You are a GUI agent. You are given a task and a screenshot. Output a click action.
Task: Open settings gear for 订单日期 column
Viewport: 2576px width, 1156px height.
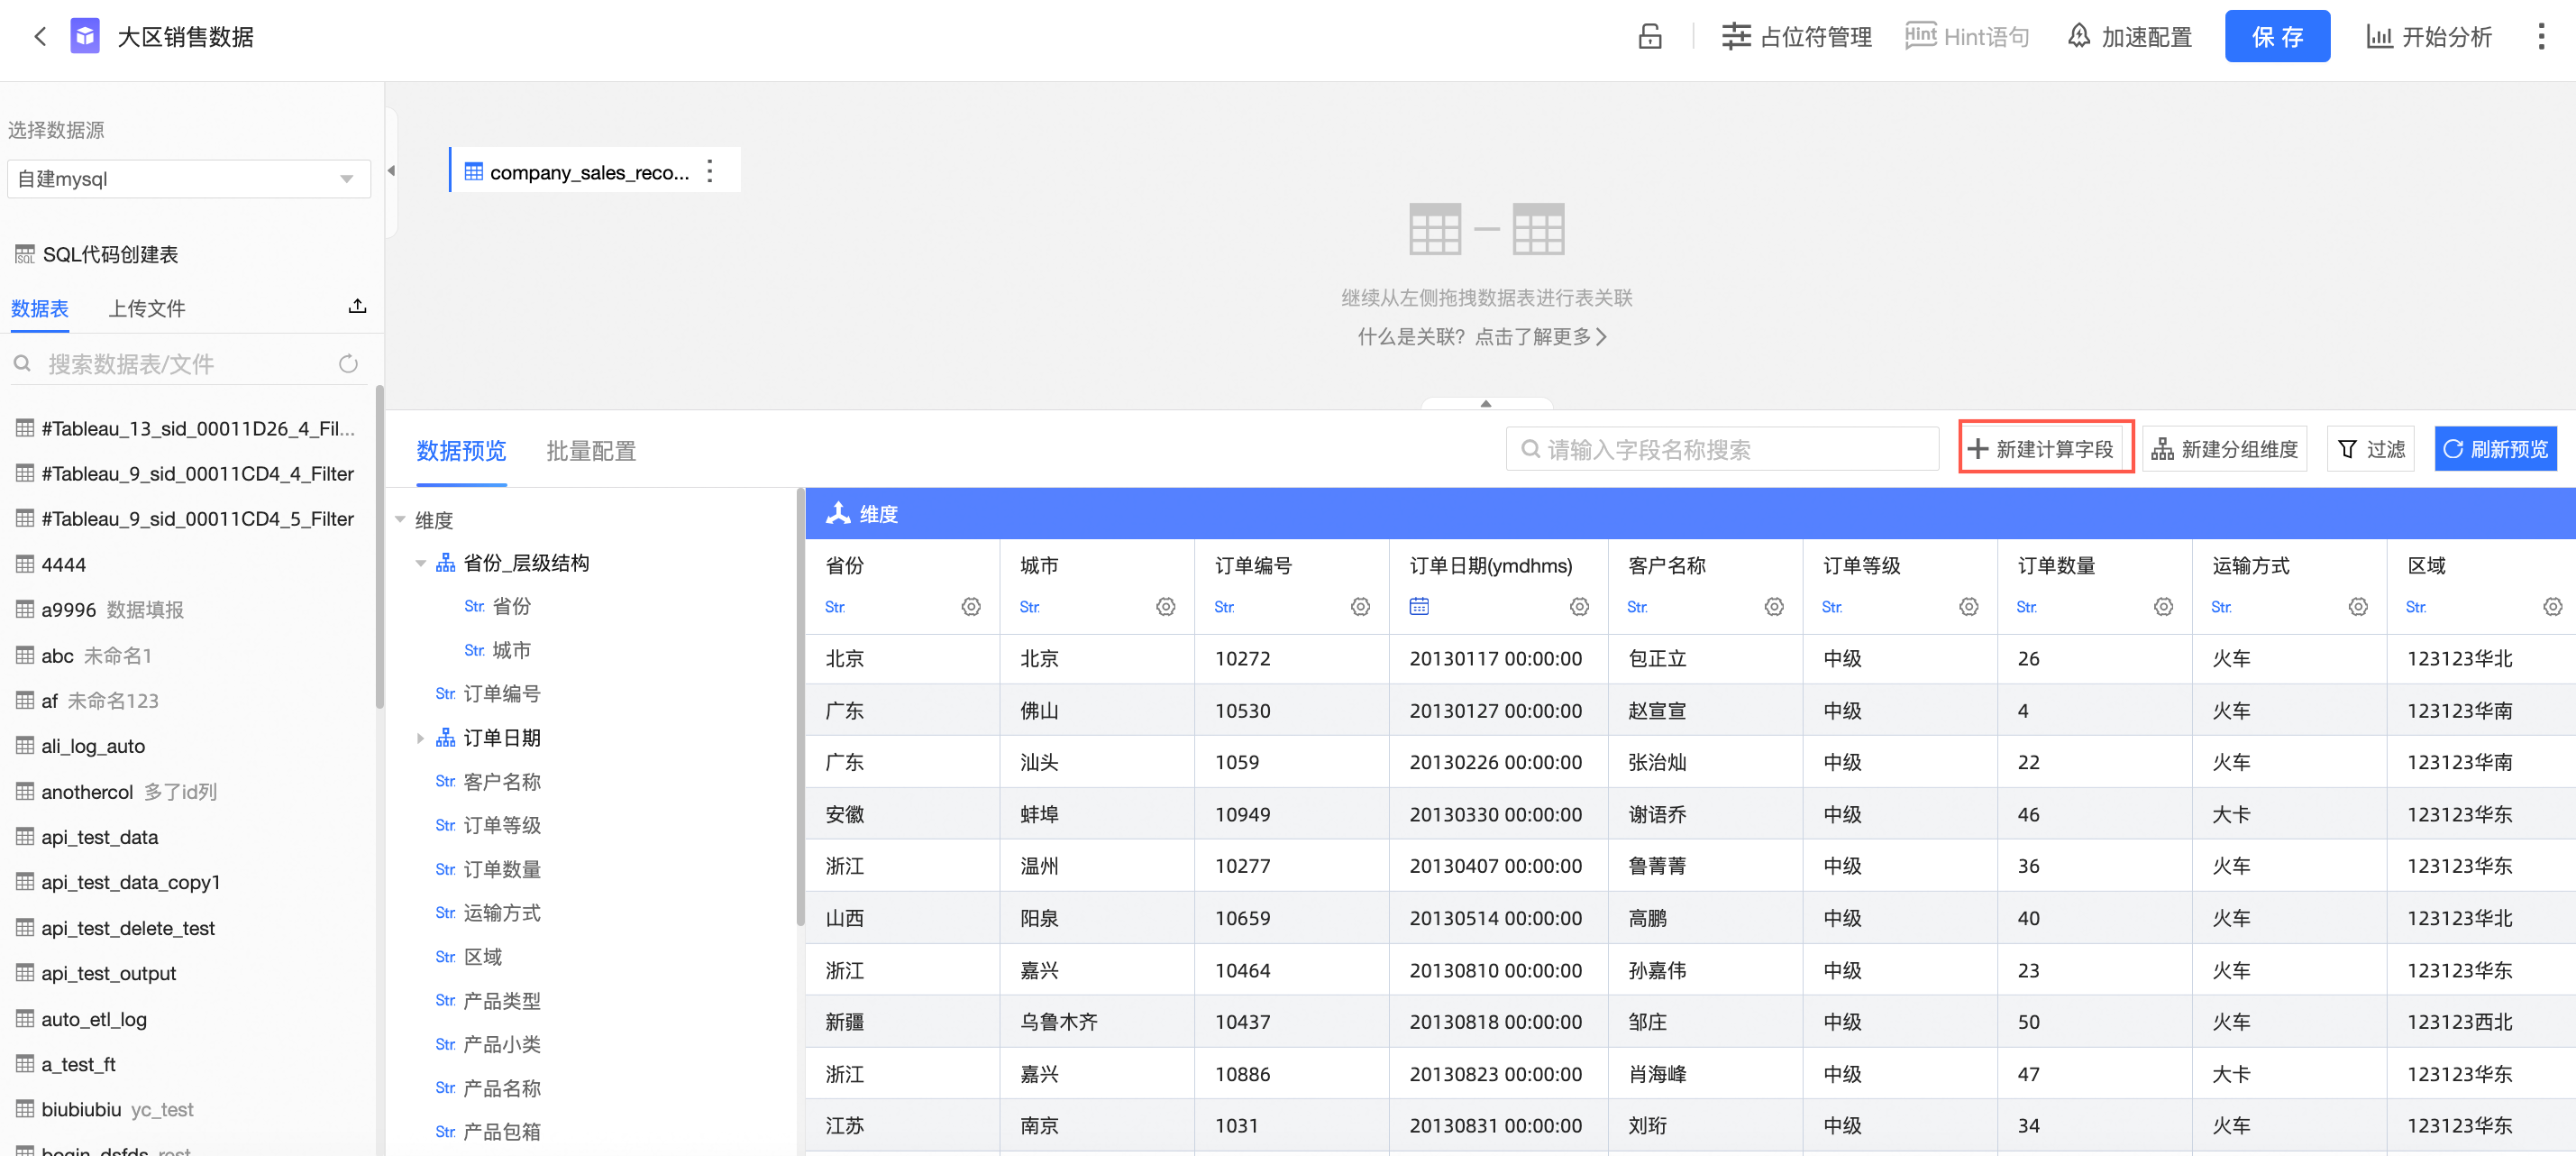pyautogui.click(x=1580, y=607)
